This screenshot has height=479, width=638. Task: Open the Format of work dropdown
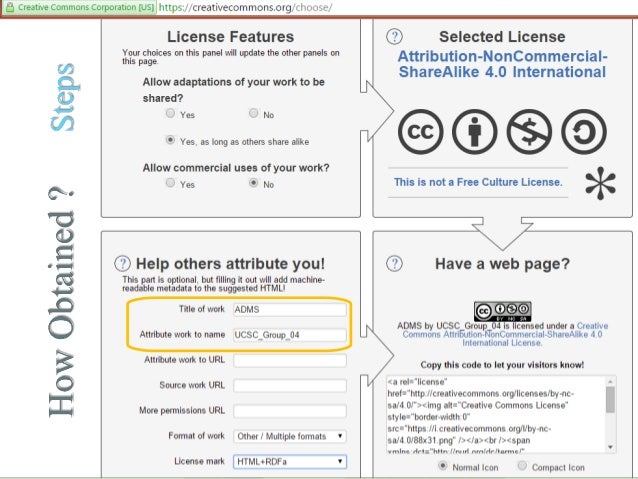pos(290,436)
